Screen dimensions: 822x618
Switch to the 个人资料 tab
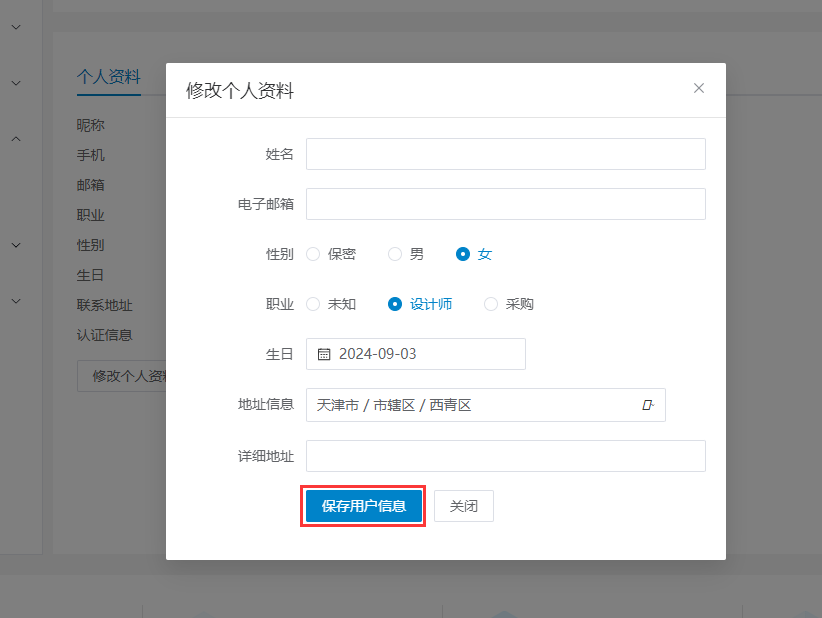click(109, 77)
